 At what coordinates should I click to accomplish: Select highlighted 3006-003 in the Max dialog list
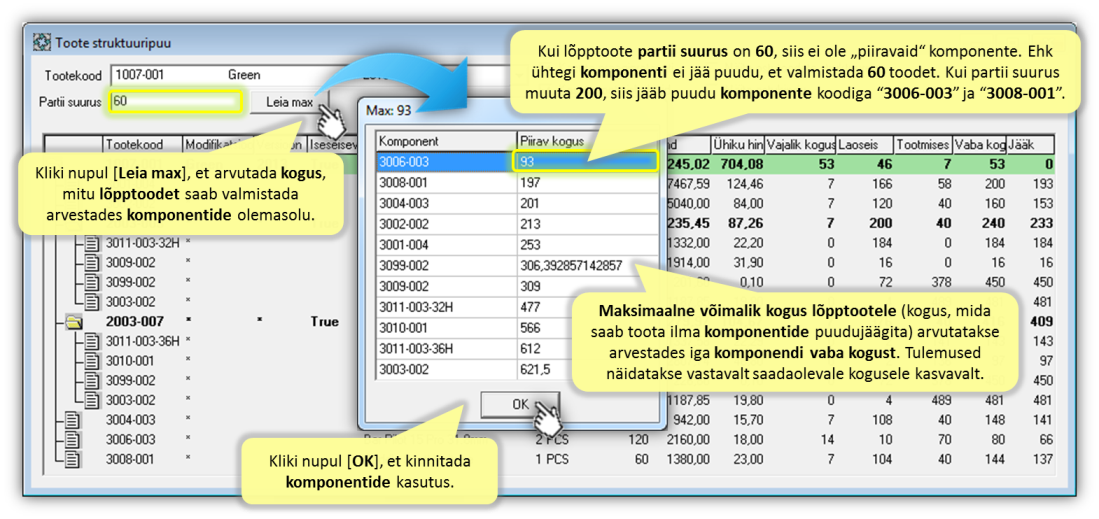click(x=446, y=161)
